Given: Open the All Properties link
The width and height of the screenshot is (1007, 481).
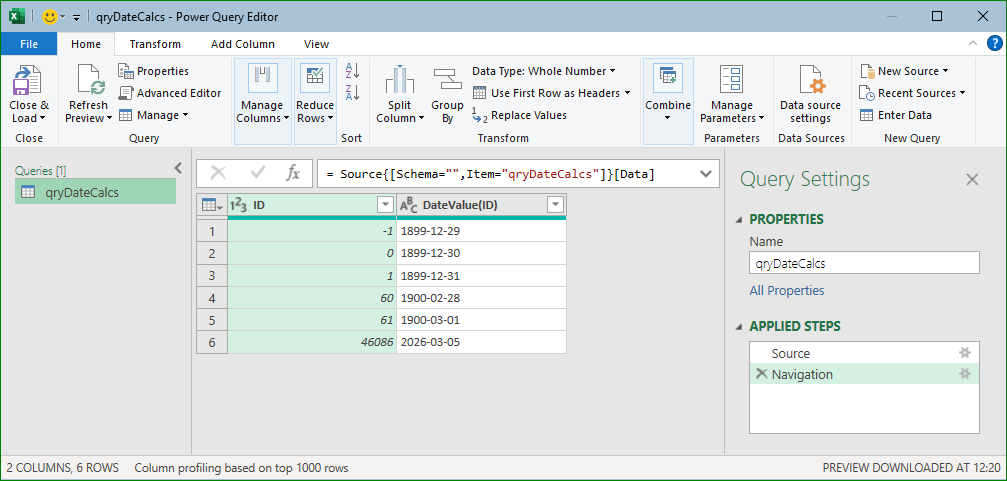Looking at the screenshot, I should (x=787, y=290).
